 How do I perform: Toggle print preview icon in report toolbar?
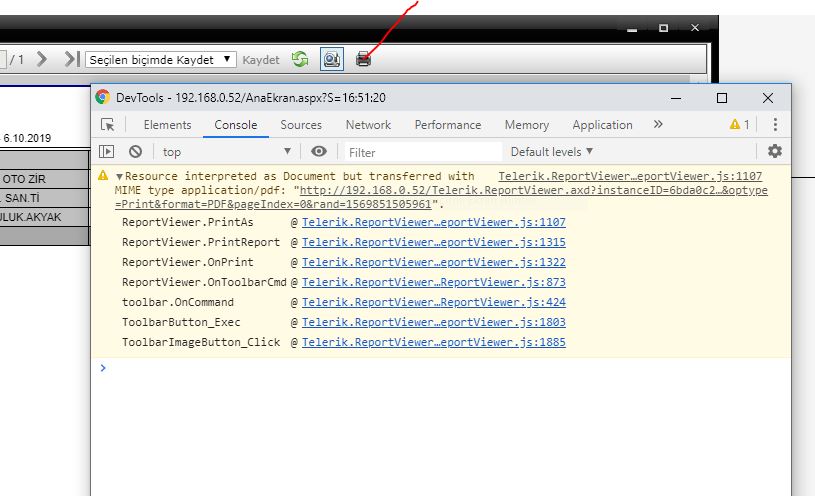332,59
